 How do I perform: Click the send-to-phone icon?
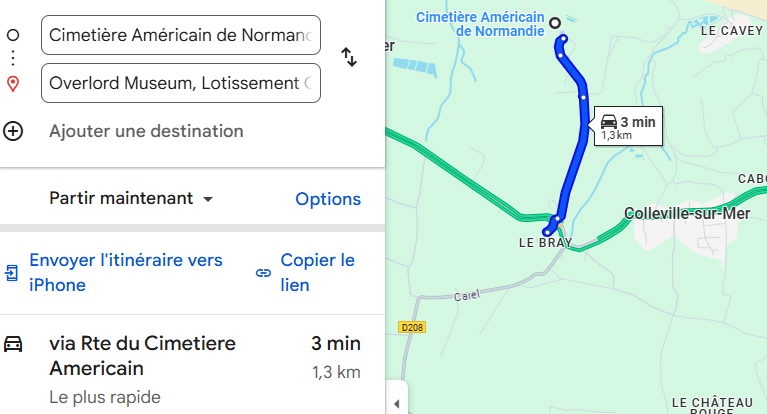[x=11, y=273]
